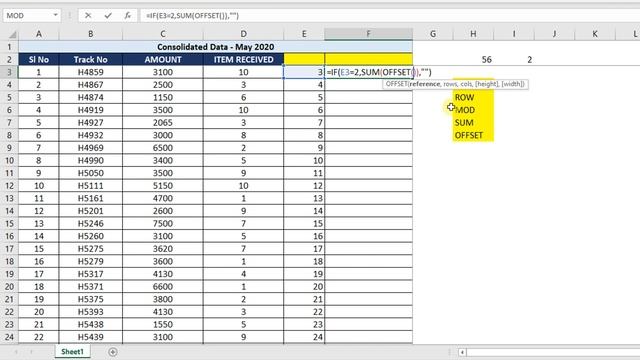Click the 'Track No' header cell
The height and width of the screenshot is (360, 640).
(91, 60)
